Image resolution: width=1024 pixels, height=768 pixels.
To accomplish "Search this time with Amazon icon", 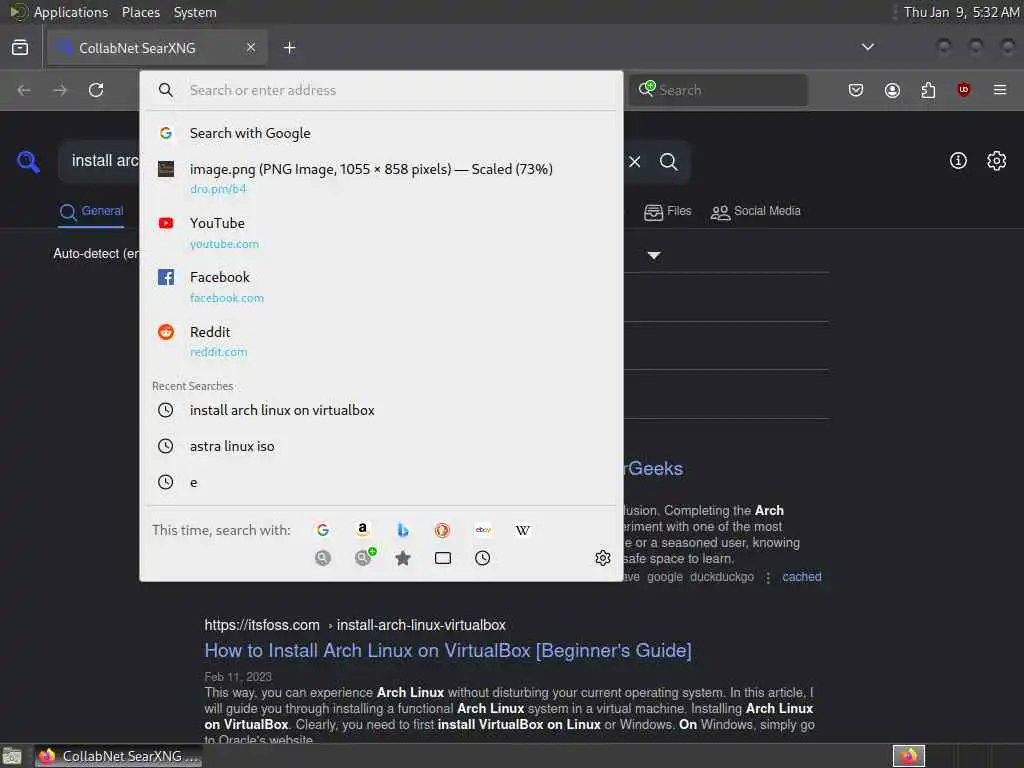I will [x=362, y=530].
